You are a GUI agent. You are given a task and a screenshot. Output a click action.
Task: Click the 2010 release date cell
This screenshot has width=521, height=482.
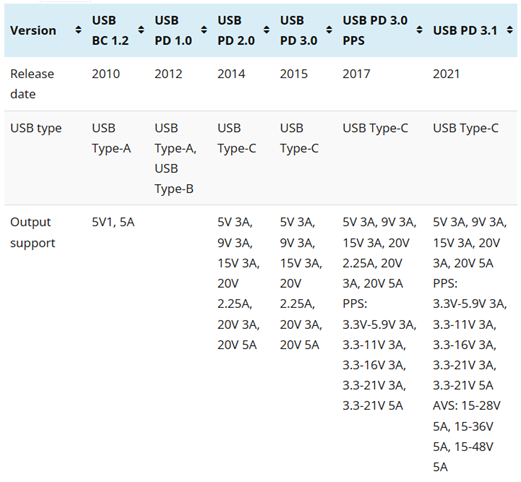pos(106,74)
